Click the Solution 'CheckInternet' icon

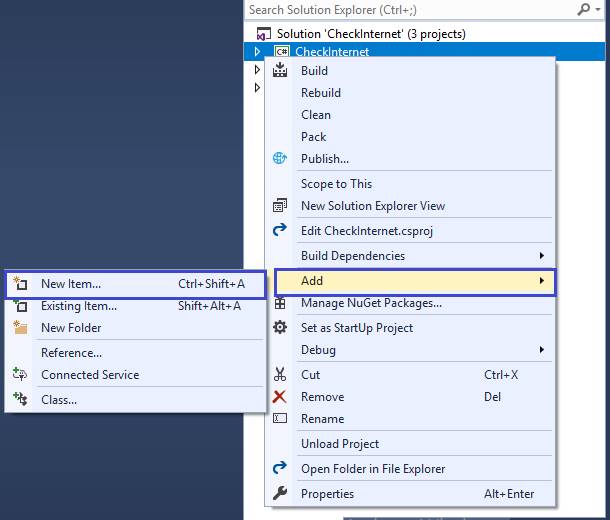click(x=263, y=34)
